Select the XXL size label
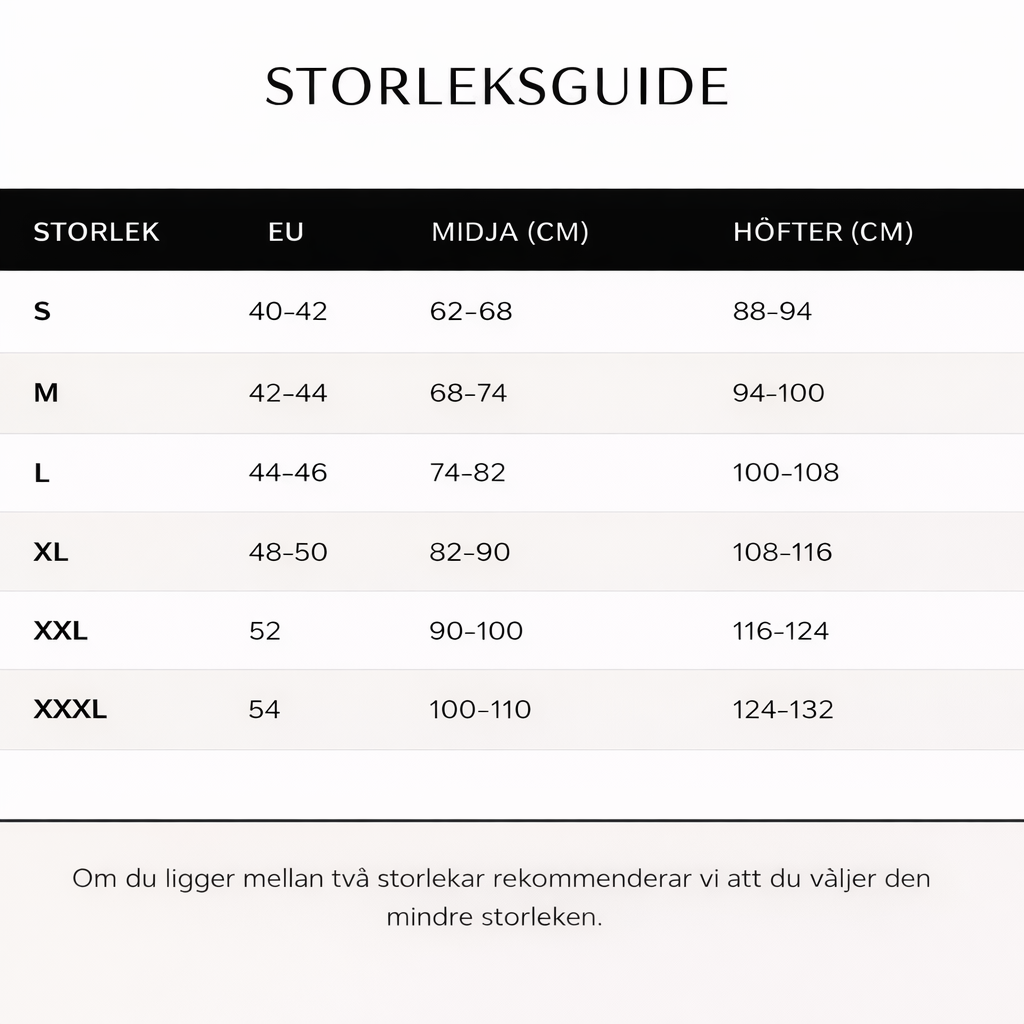 [60, 631]
